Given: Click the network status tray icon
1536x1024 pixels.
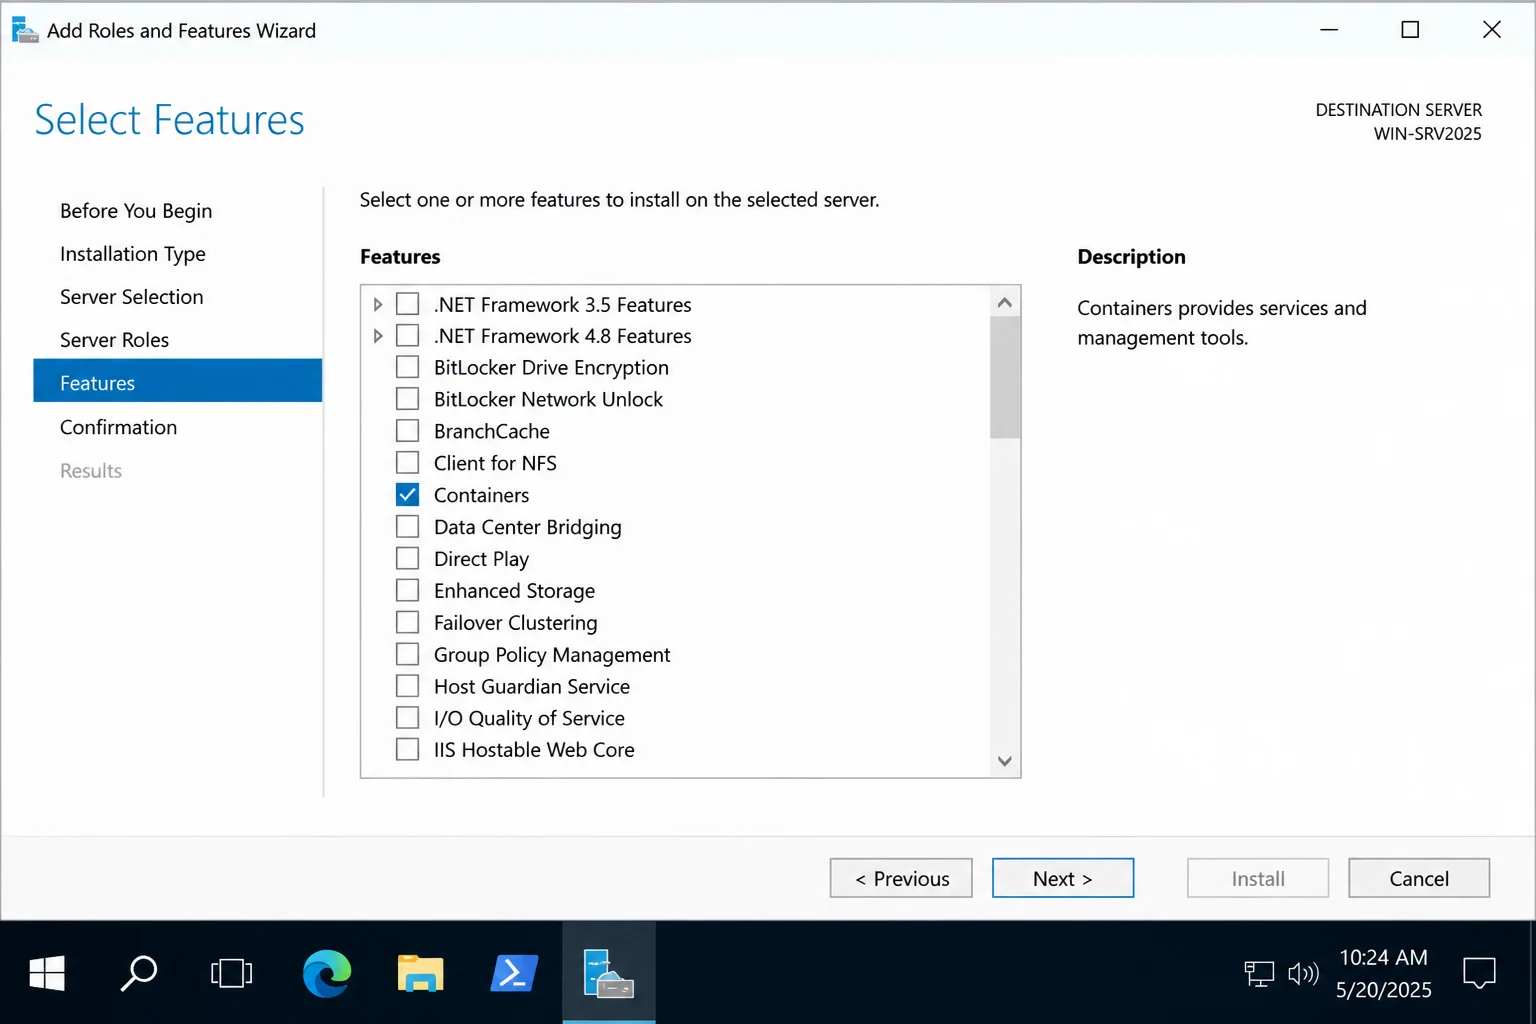Looking at the screenshot, I should (x=1259, y=973).
